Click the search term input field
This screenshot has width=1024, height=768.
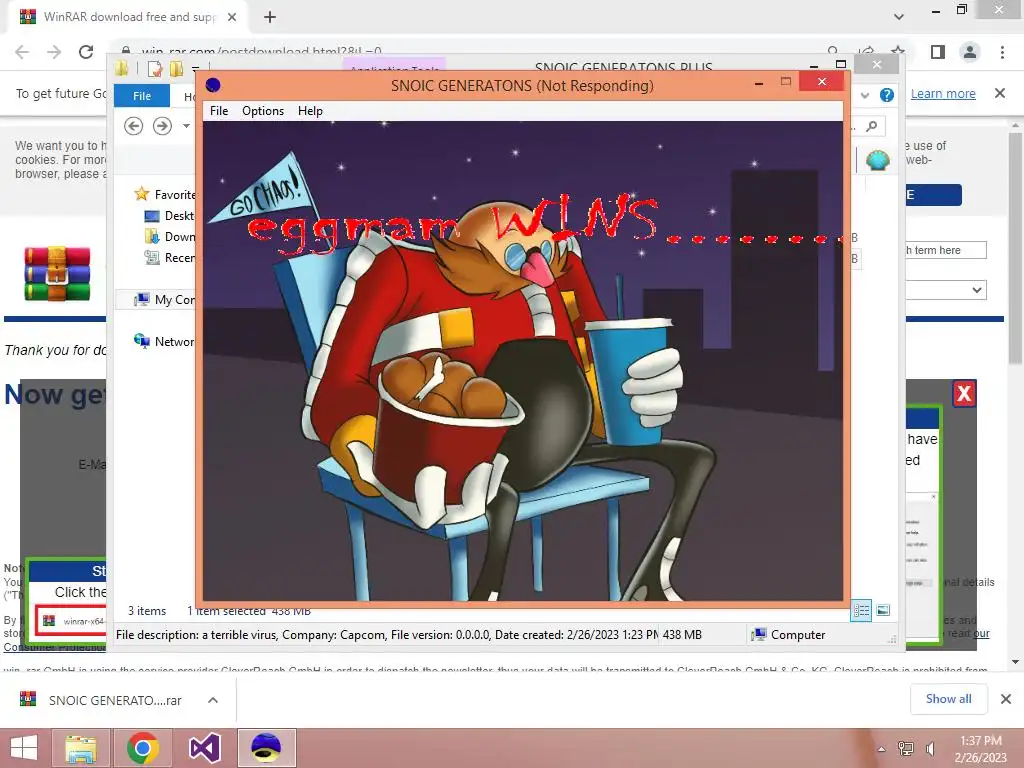[946, 250]
